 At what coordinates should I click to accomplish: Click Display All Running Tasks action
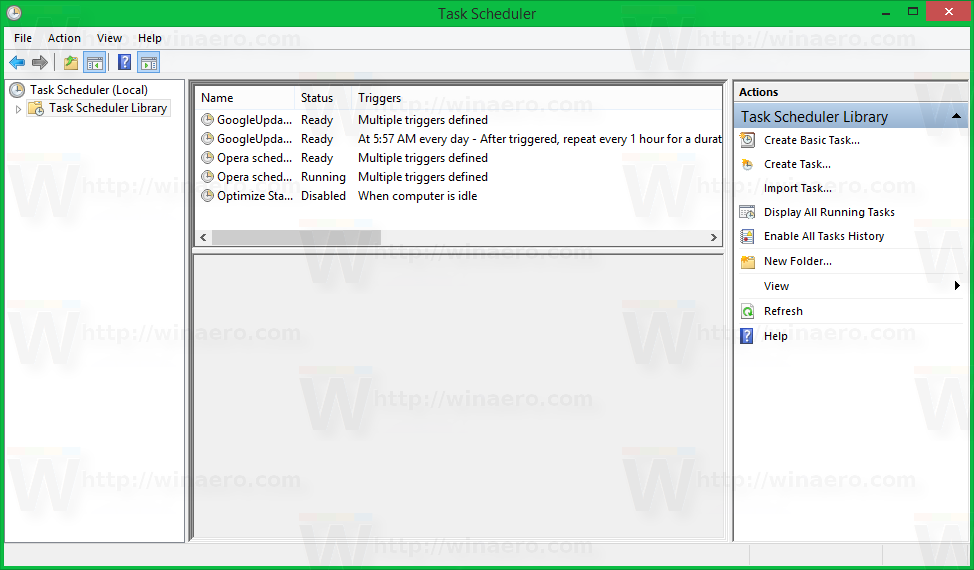tap(829, 212)
